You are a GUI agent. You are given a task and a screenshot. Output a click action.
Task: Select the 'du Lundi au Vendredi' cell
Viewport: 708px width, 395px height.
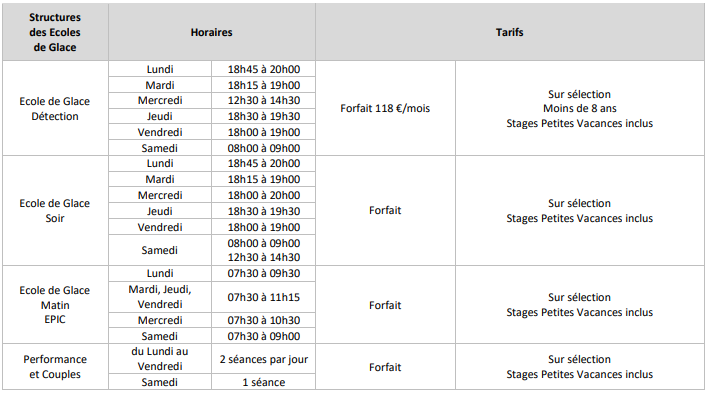tap(160, 359)
